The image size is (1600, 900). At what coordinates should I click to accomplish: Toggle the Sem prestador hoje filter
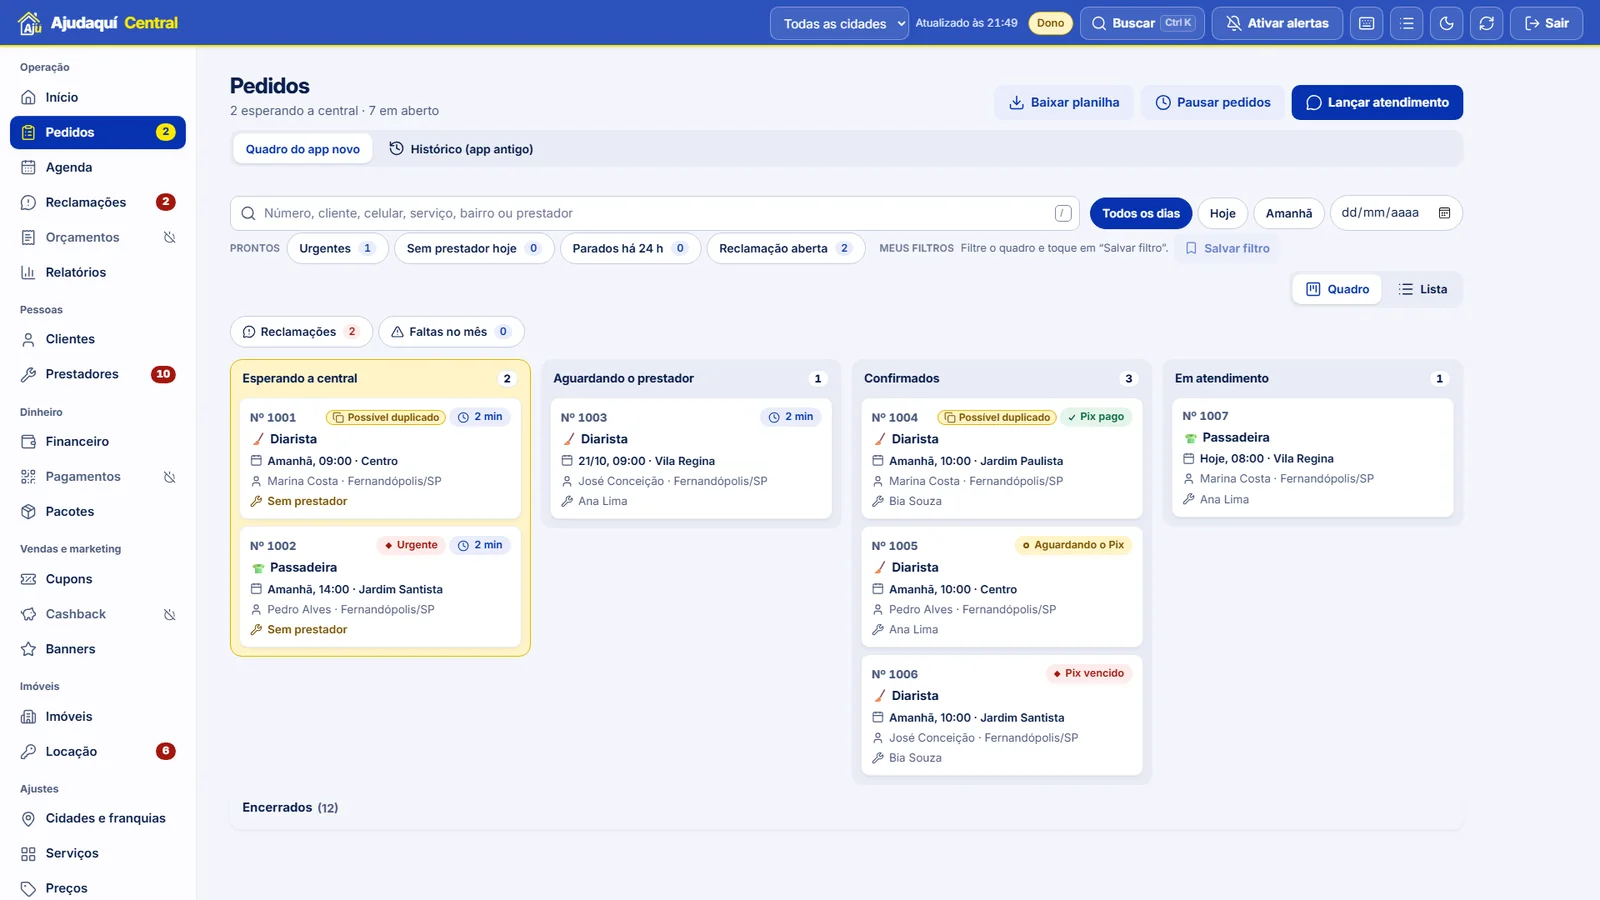pos(474,248)
